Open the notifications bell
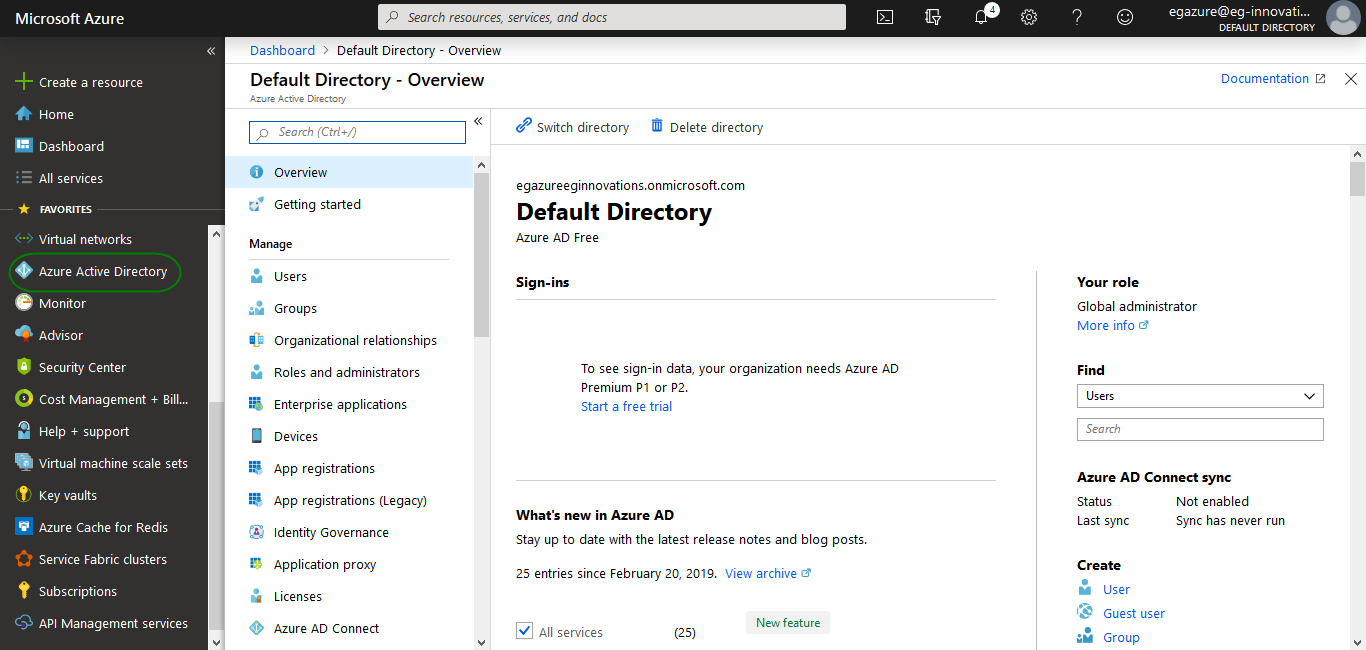The height and width of the screenshot is (650, 1366). (982, 17)
